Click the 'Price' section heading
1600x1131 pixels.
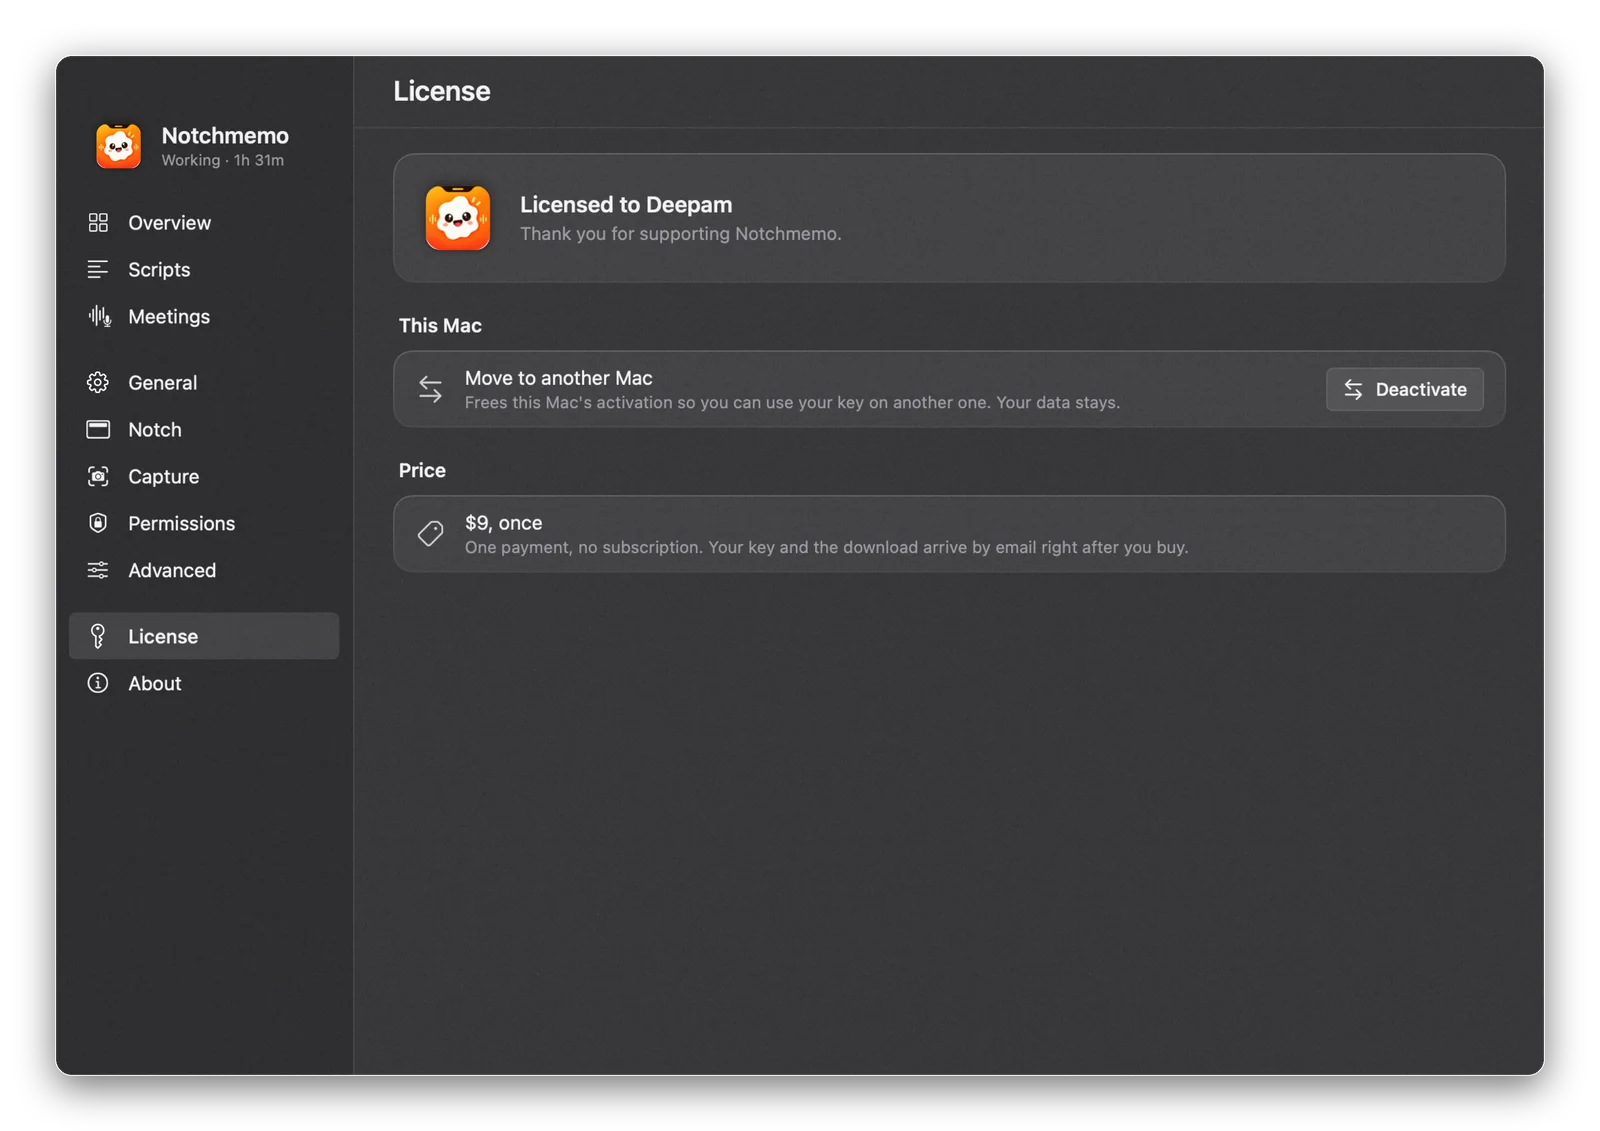coord(422,470)
